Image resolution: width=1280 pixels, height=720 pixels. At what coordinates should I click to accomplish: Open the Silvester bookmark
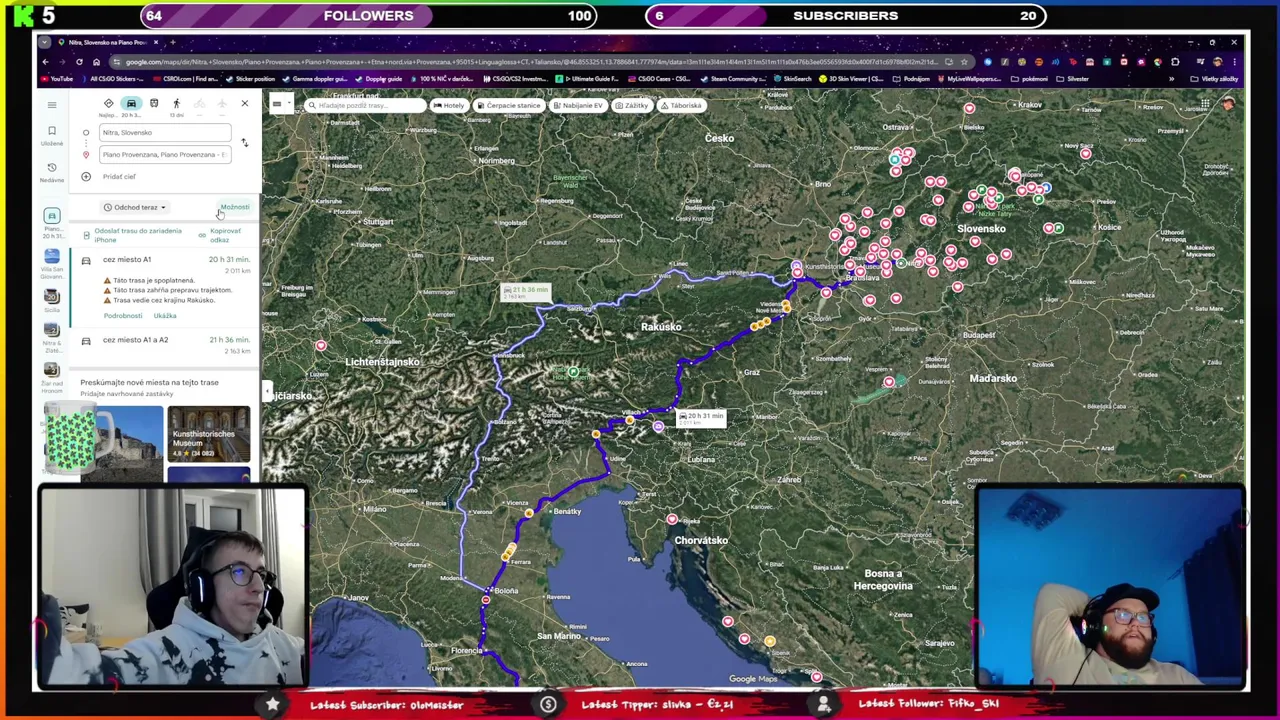pyautogui.click(x=1074, y=79)
